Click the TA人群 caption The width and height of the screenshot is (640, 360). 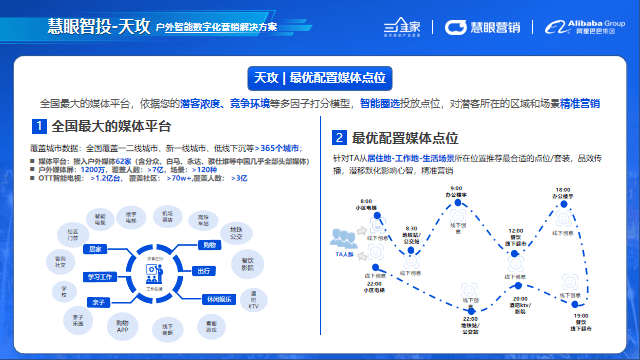344,254
